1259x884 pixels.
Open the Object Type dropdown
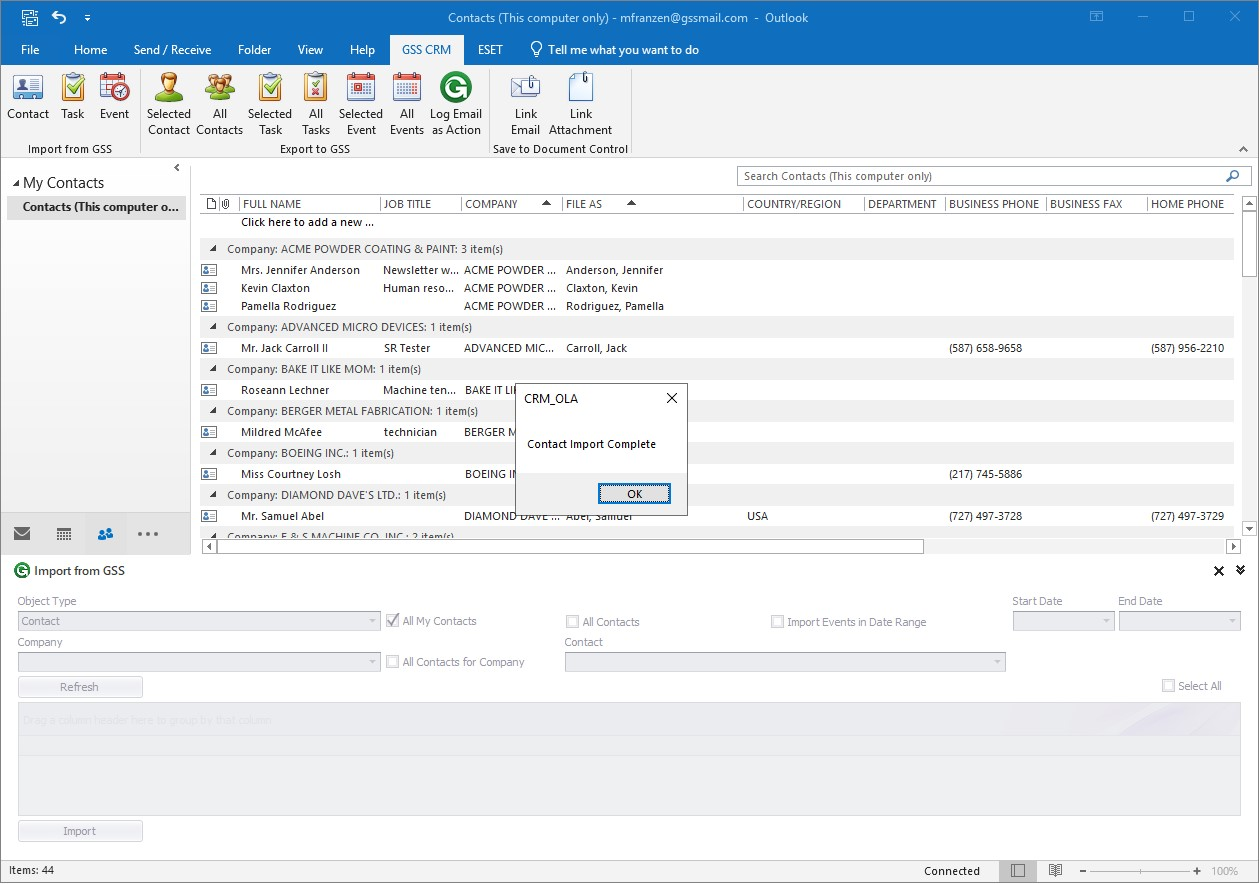[372, 621]
